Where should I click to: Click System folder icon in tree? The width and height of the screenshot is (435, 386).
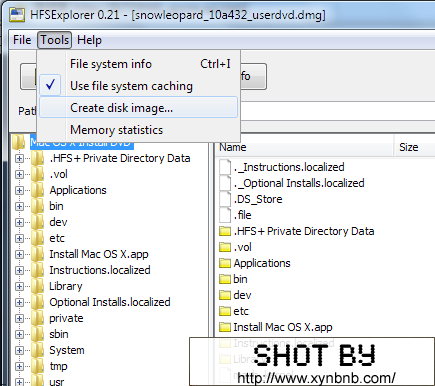pos(38,350)
